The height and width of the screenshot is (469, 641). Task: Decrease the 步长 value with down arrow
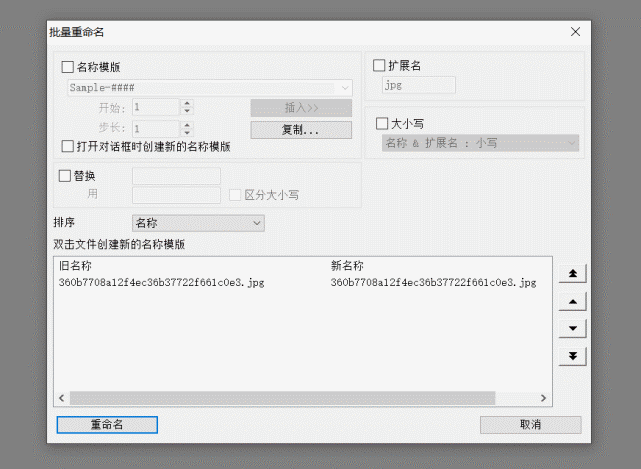pos(187,132)
